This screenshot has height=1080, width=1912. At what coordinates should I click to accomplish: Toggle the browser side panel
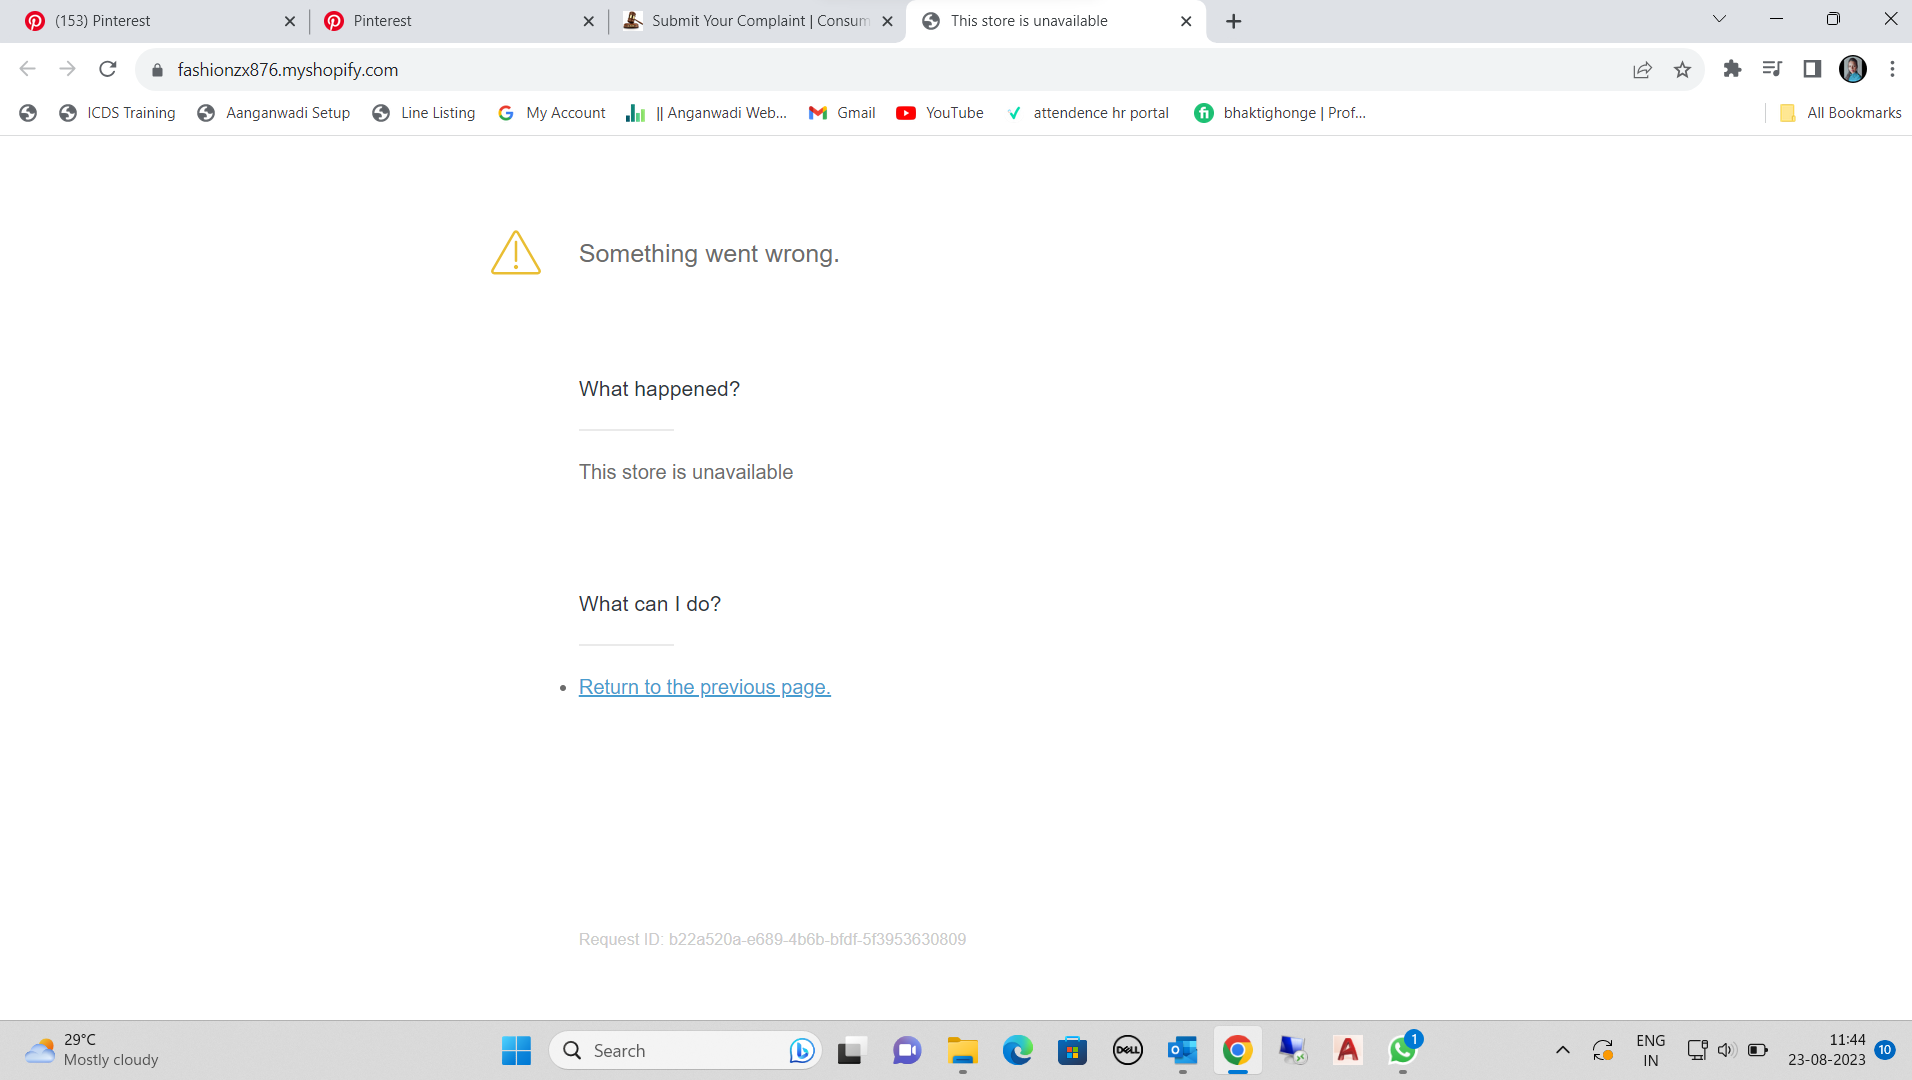pyautogui.click(x=1812, y=69)
